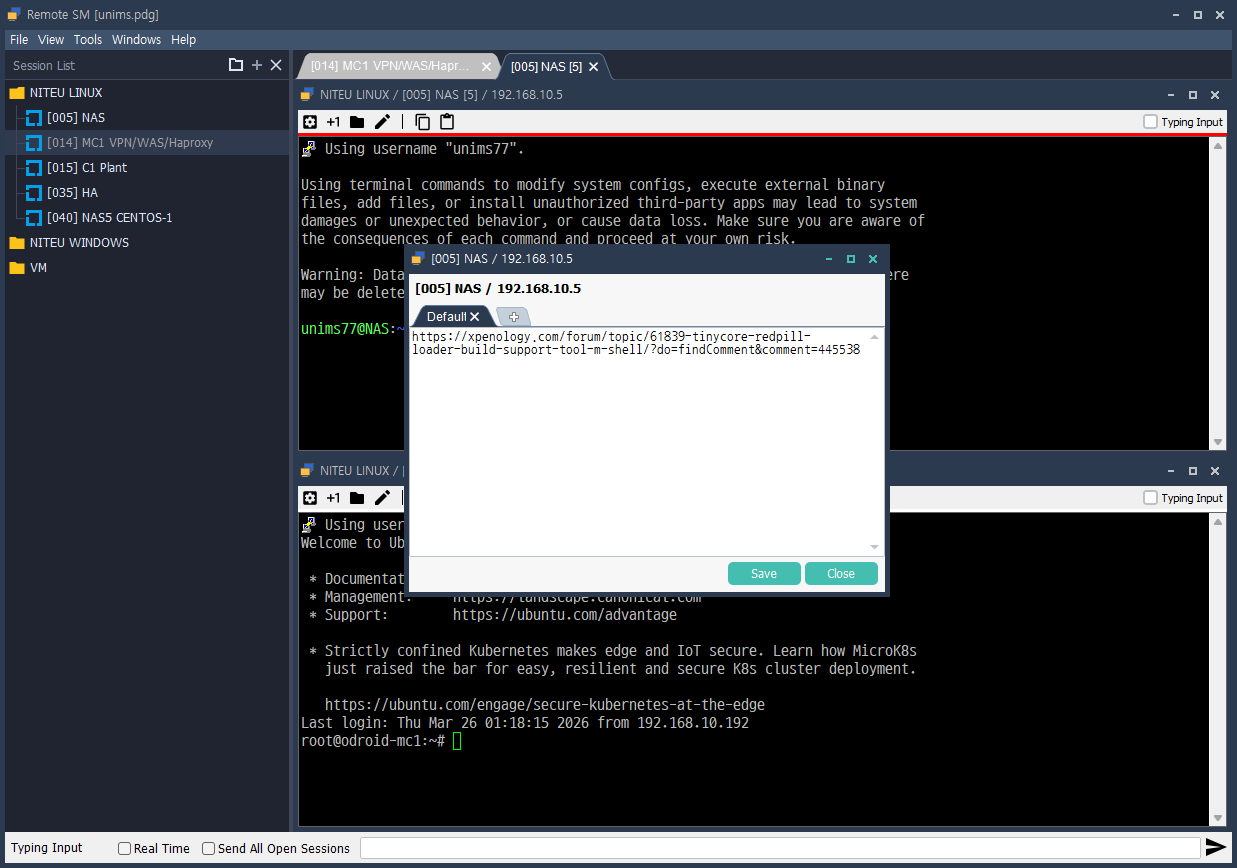Click the copy icon in top terminal toolbar

(x=423, y=122)
